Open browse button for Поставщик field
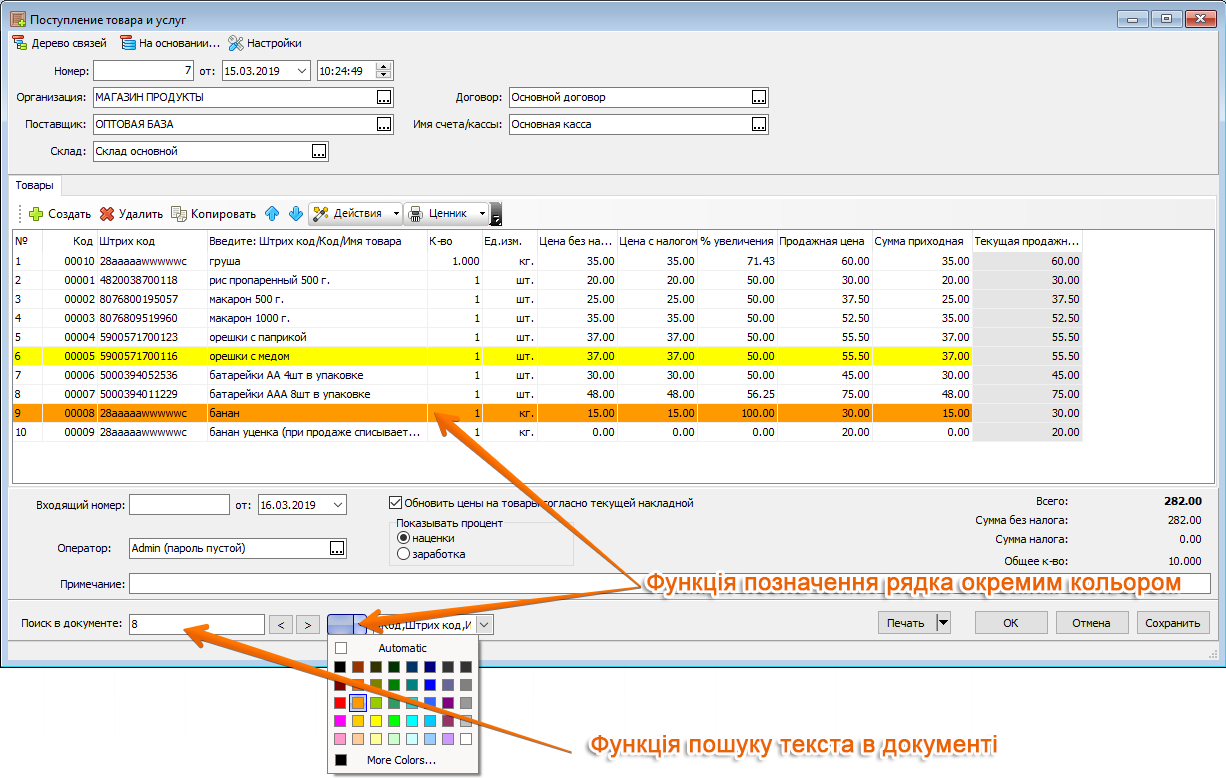 pos(384,124)
